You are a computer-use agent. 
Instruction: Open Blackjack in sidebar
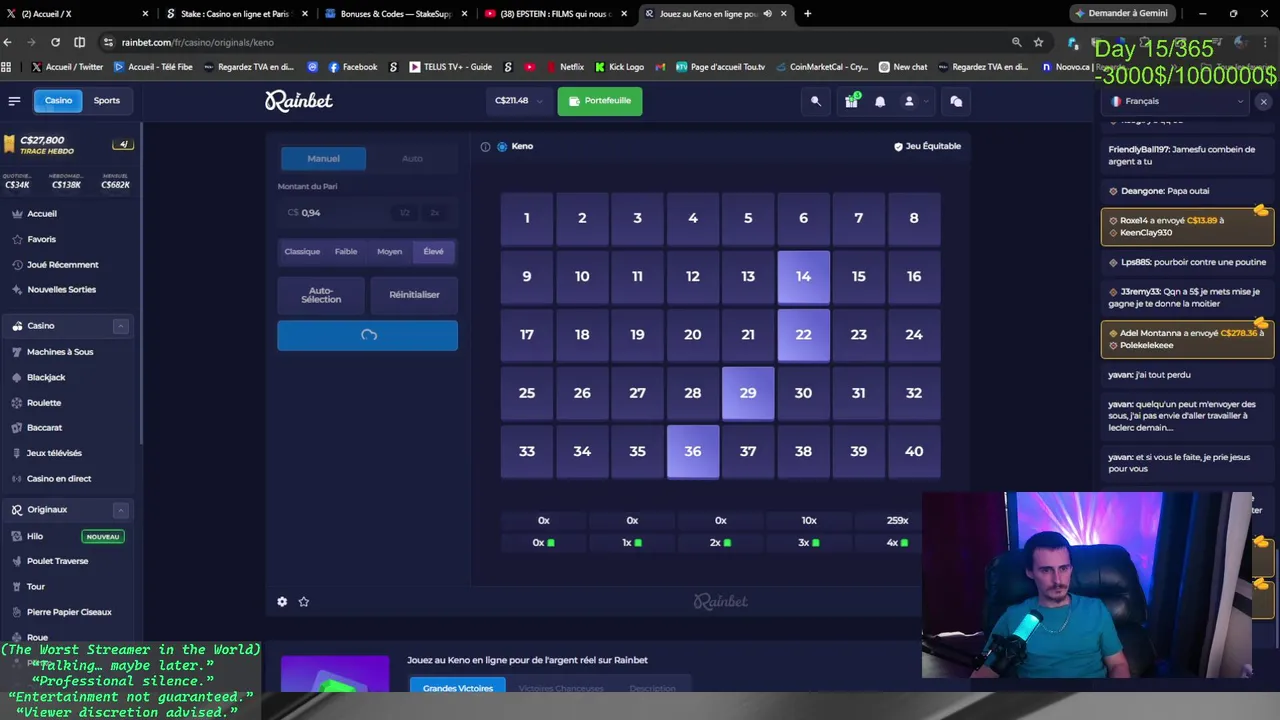coord(46,377)
